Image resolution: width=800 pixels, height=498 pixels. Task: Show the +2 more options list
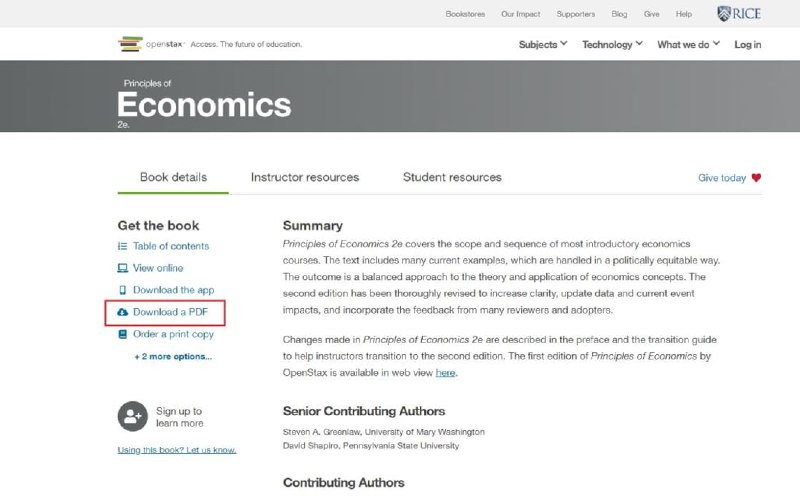coord(173,357)
